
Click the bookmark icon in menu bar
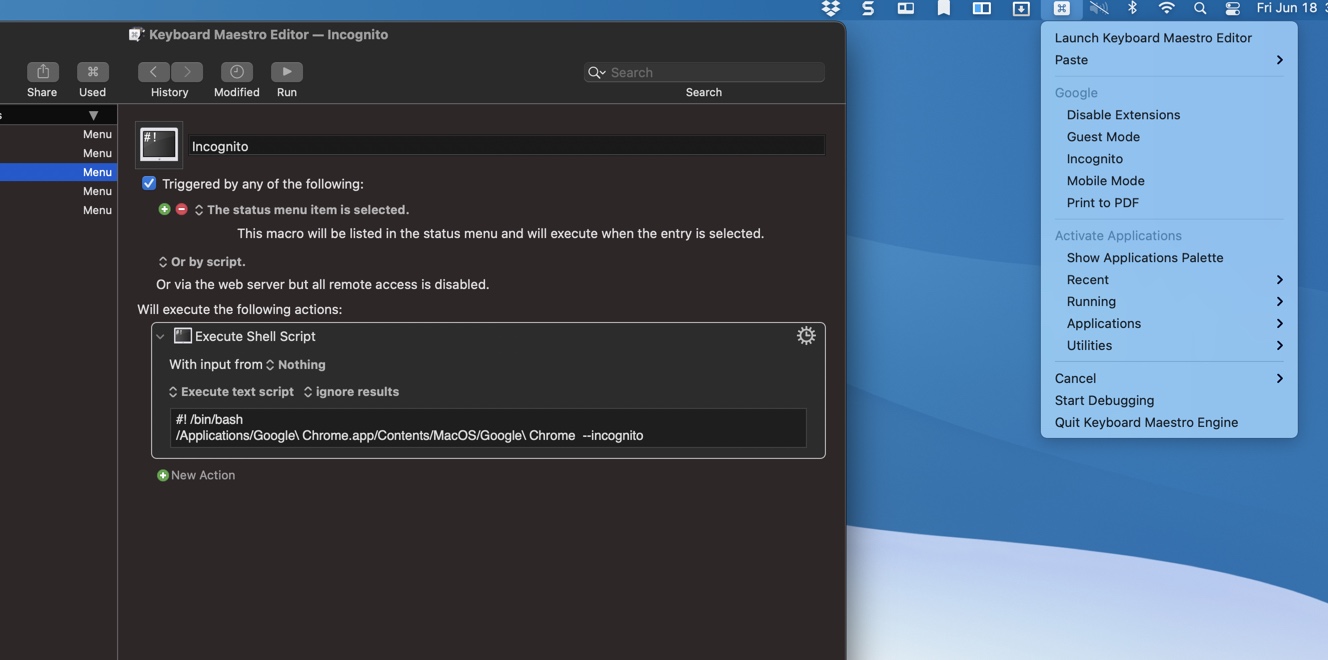tap(943, 8)
